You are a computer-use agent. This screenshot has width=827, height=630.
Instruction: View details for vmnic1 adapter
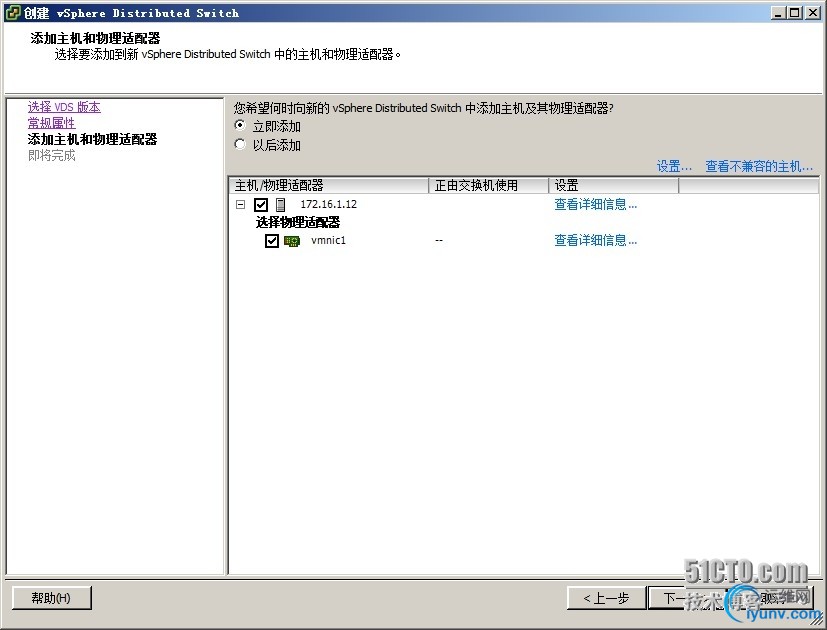click(x=595, y=241)
